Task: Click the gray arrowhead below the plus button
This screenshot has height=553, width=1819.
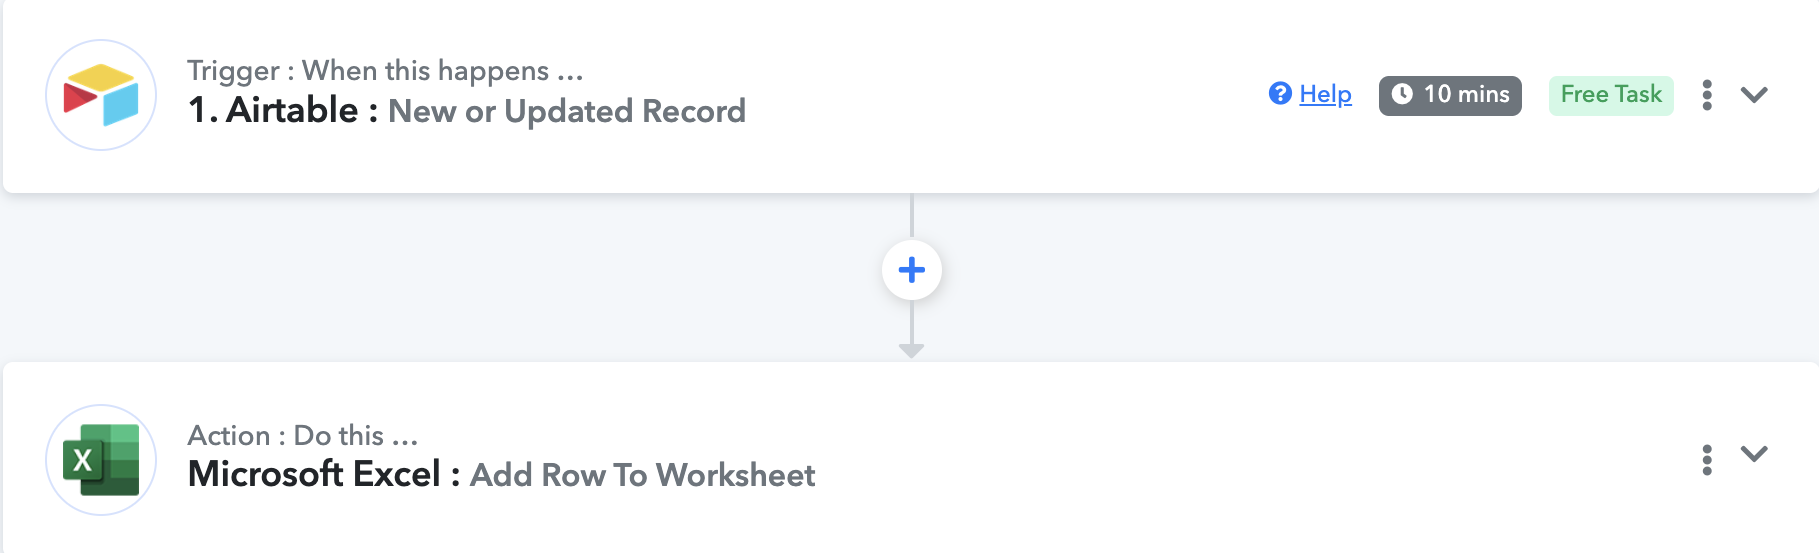Action: [911, 351]
